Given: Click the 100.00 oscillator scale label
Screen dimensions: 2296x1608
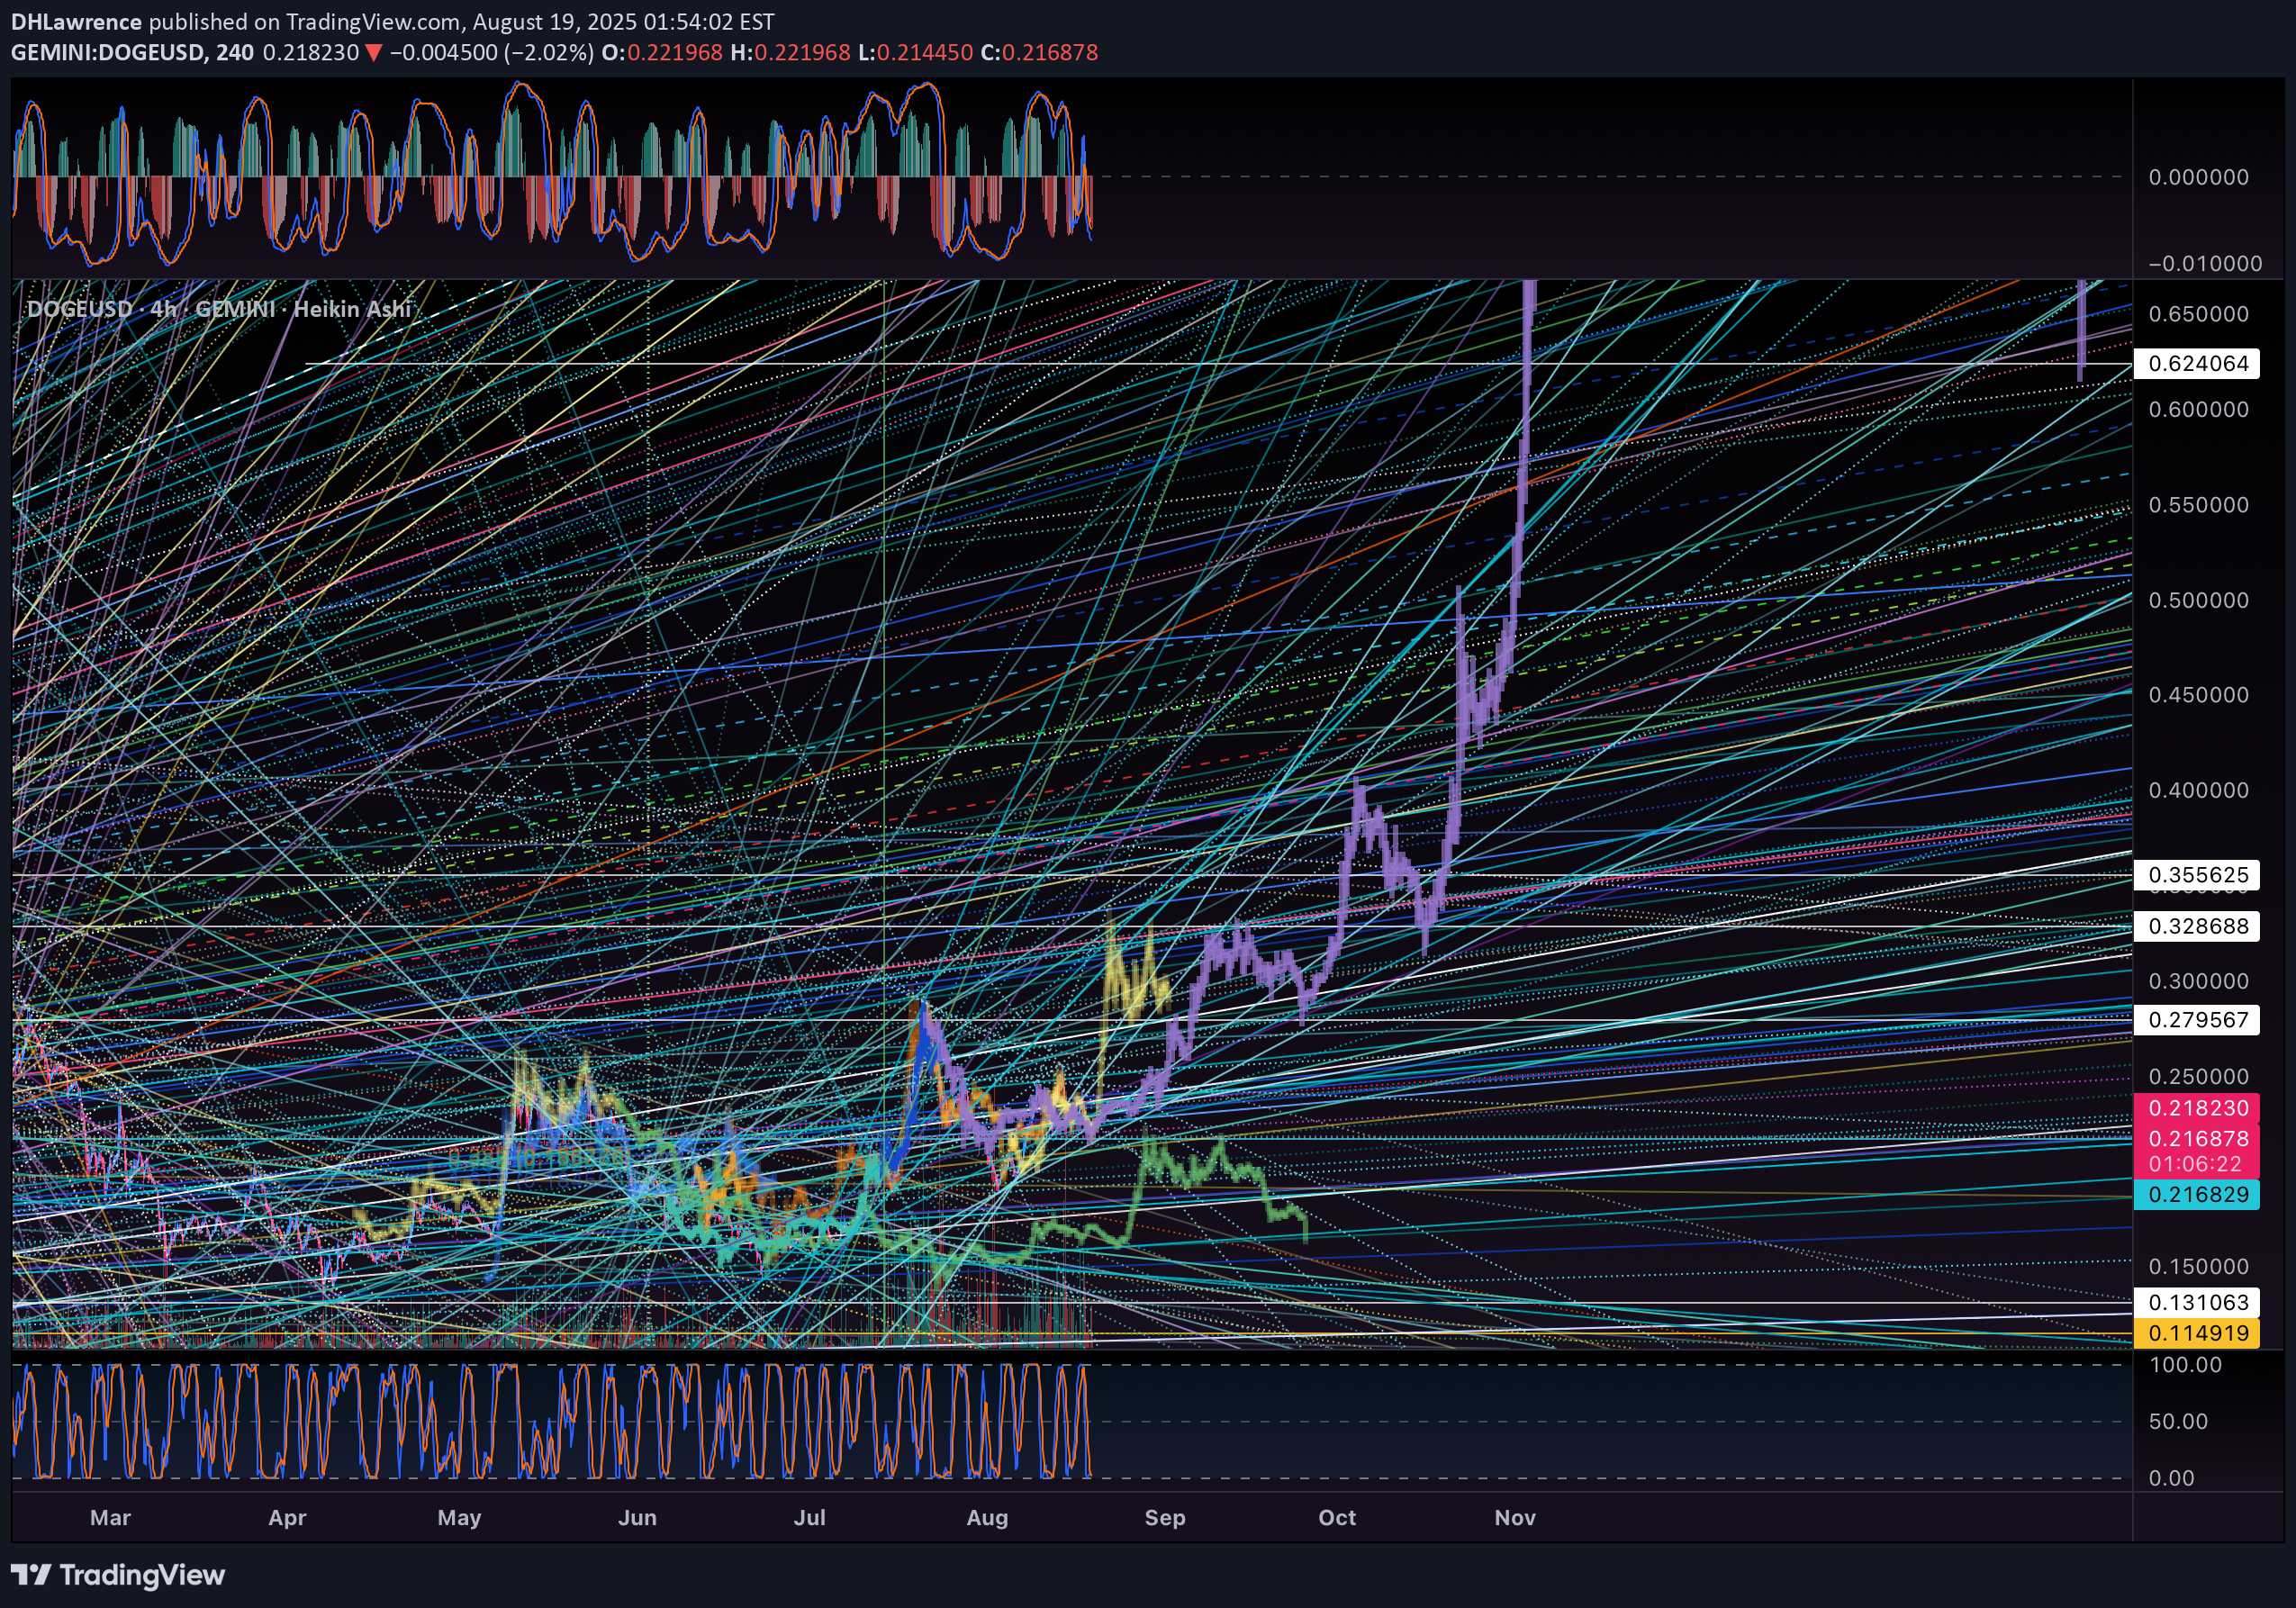Looking at the screenshot, I should pos(2185,1365).
